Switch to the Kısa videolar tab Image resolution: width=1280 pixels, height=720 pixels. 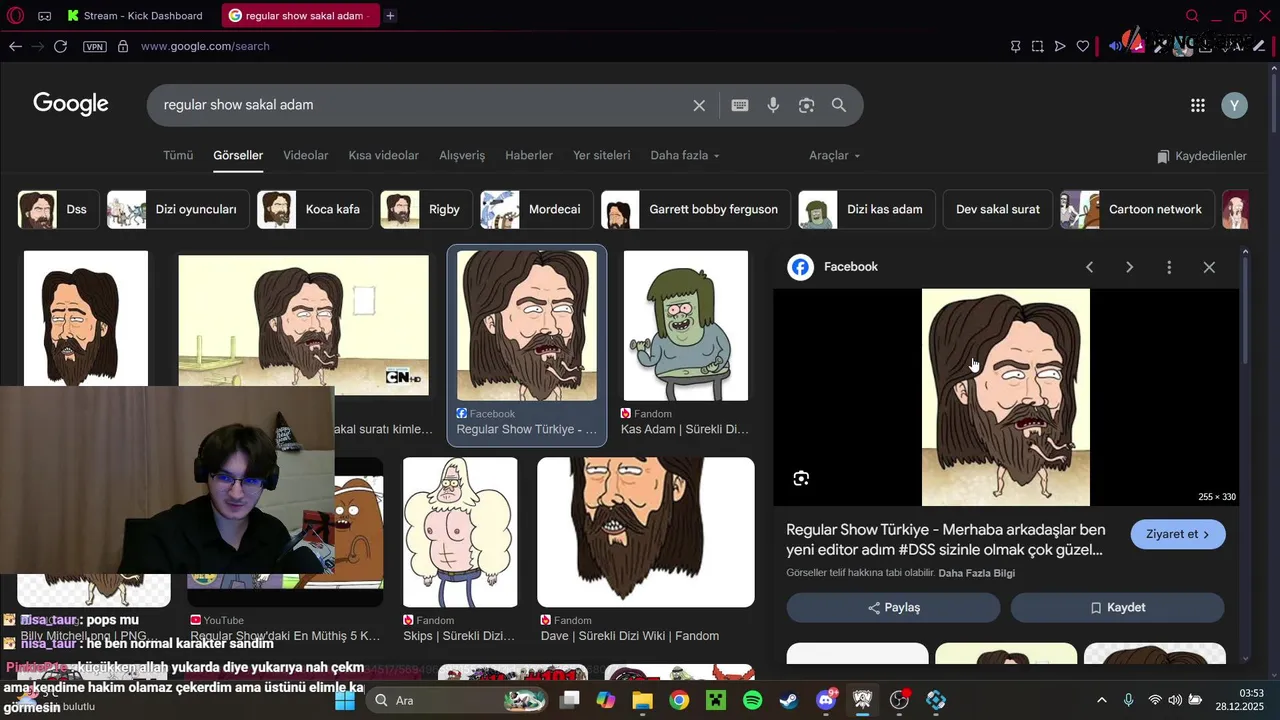(384, 155)
